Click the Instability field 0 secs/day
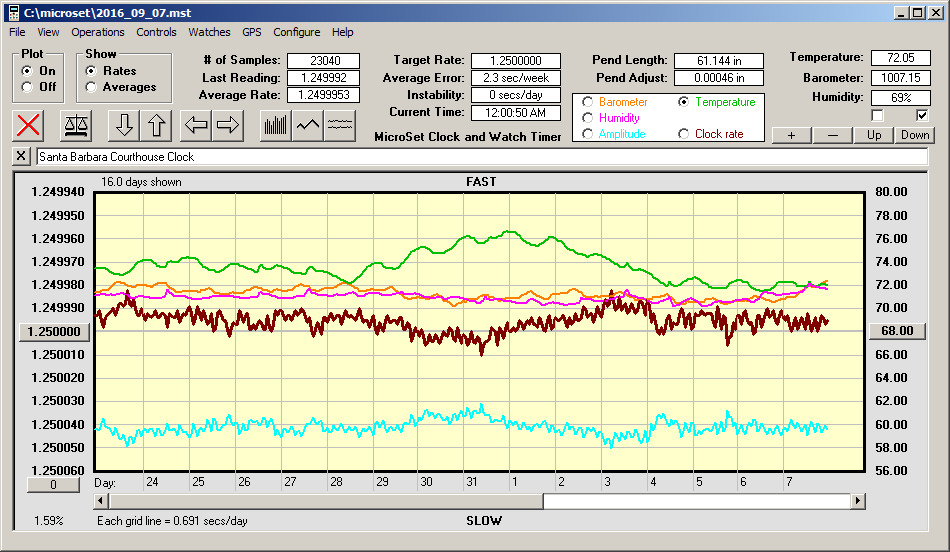 click(x=516, y=95)
